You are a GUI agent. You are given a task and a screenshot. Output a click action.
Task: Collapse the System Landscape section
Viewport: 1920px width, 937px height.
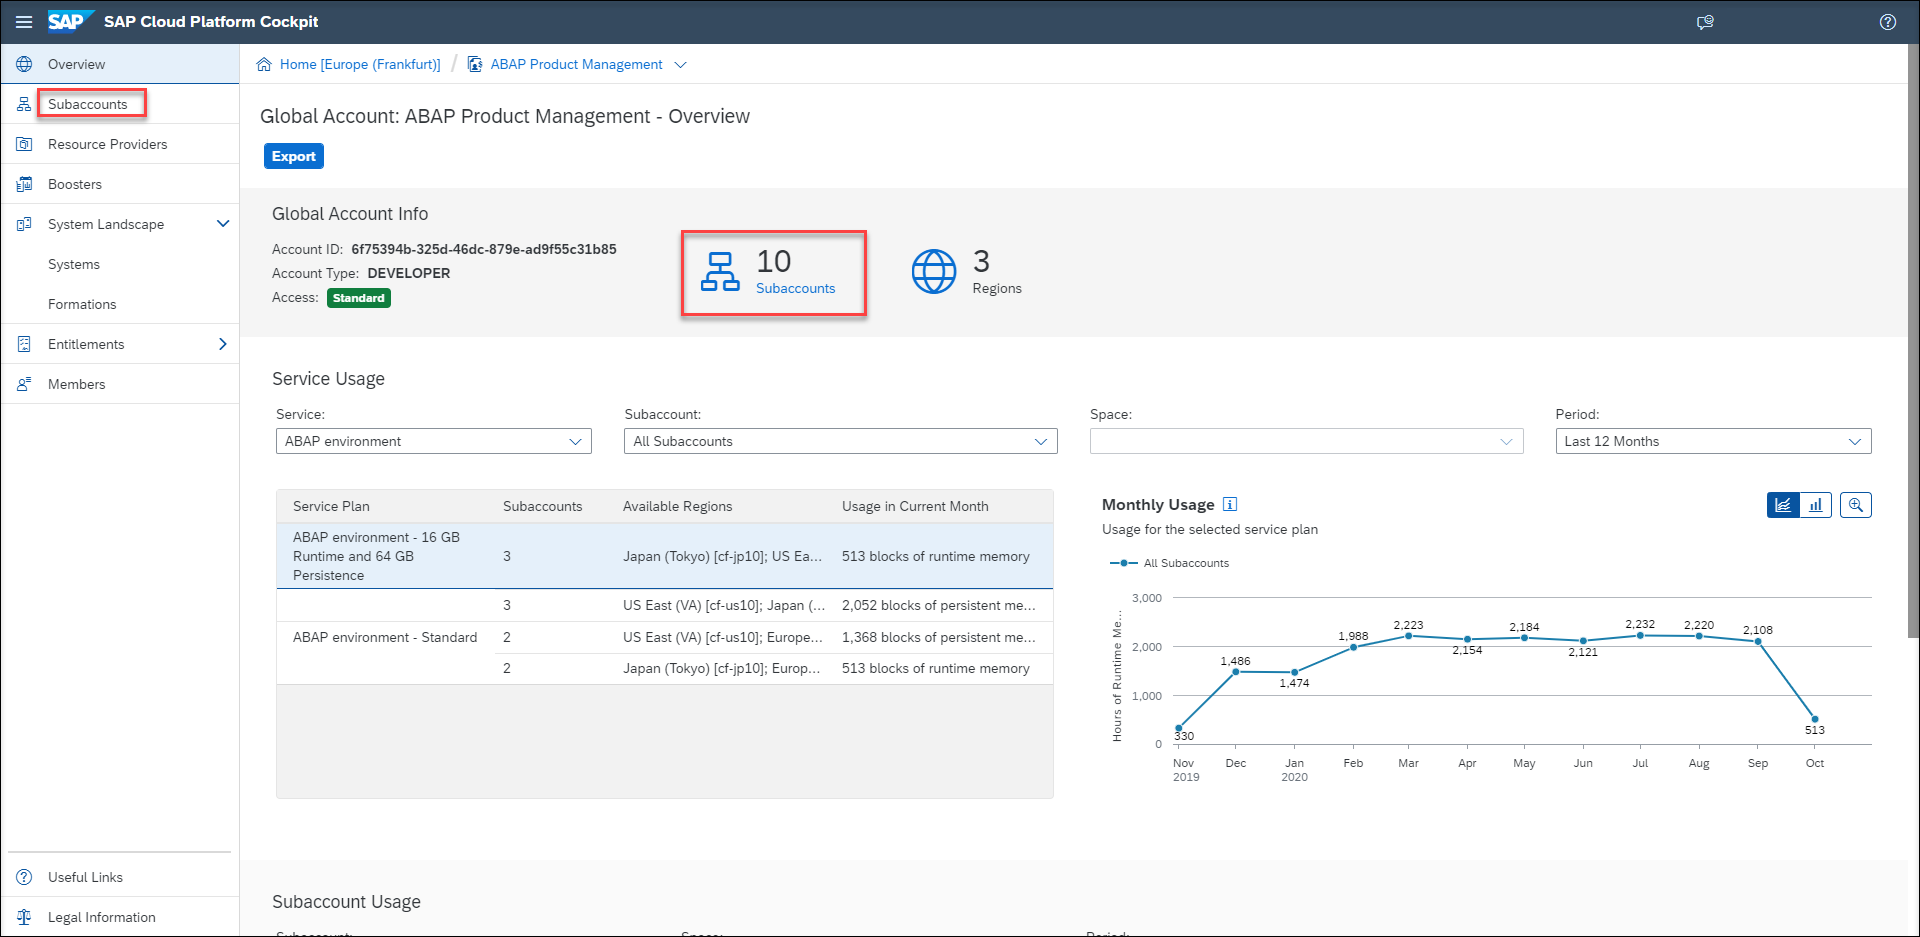[x=223, y=224]
